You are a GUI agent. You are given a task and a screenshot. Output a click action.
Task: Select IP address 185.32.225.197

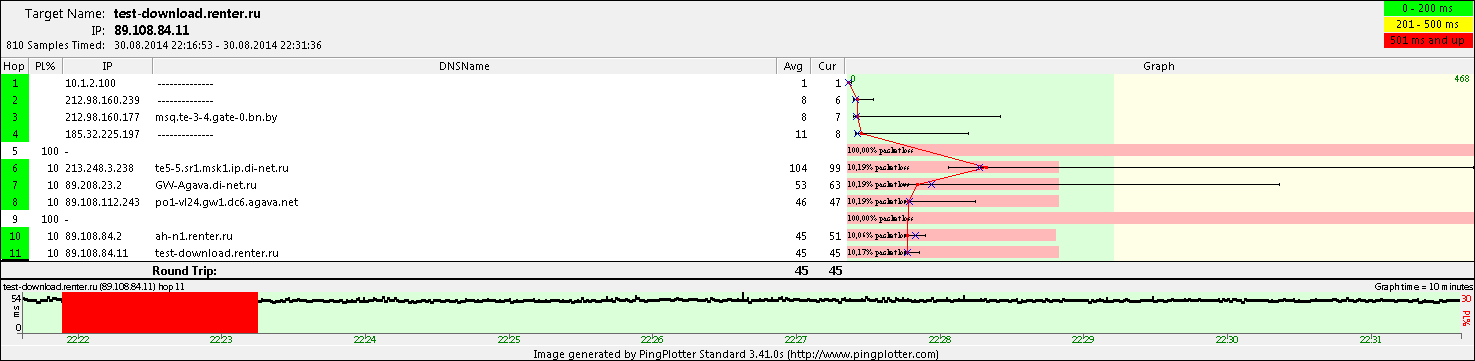[101, 134]
